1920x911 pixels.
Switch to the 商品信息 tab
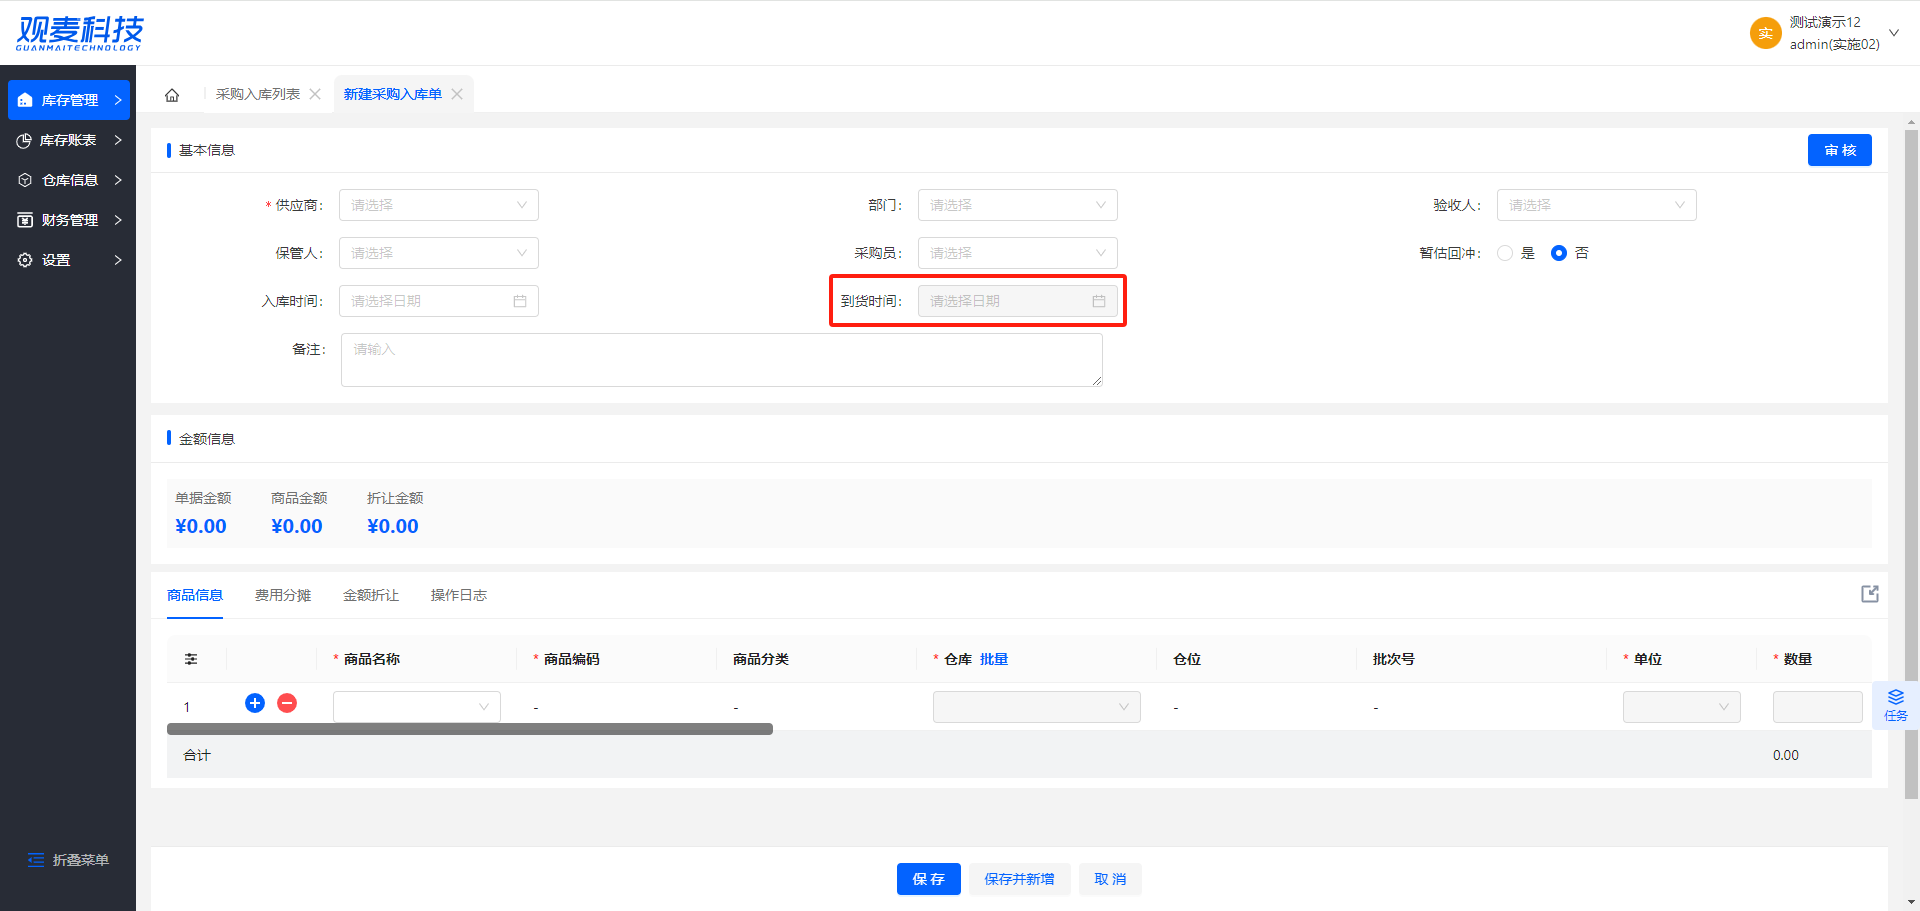pos(195,595)
